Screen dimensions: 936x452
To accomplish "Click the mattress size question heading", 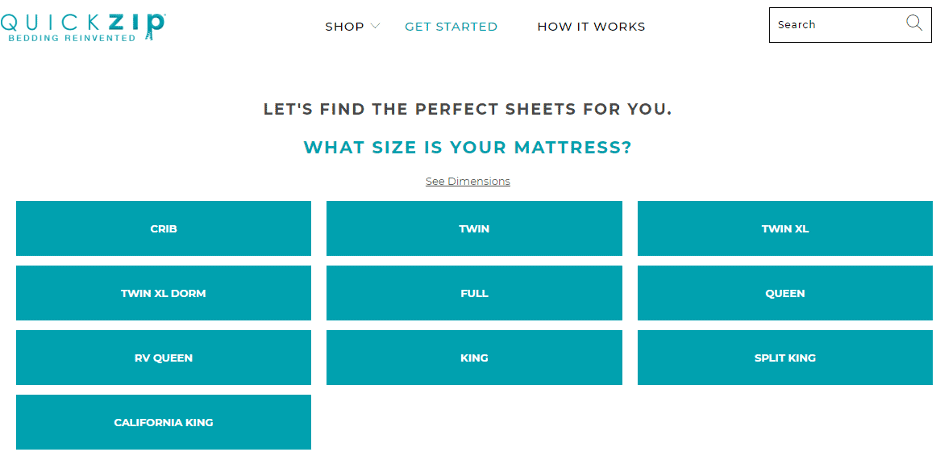I will click(x=467, y=147).
